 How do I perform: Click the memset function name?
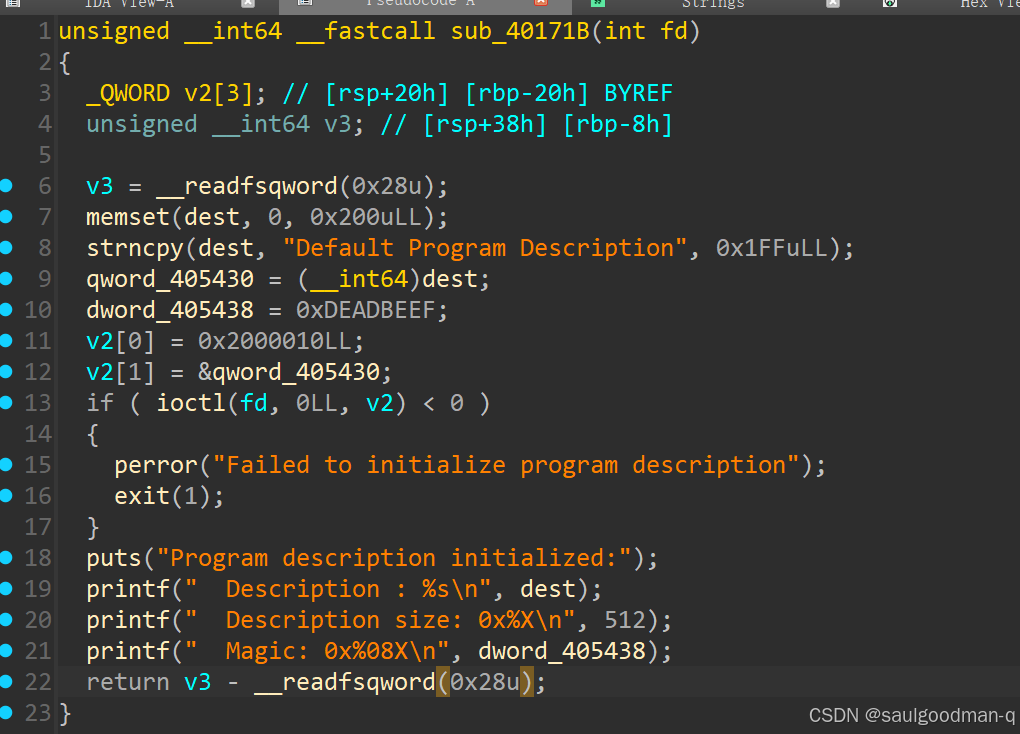click(x=128, y=217)
